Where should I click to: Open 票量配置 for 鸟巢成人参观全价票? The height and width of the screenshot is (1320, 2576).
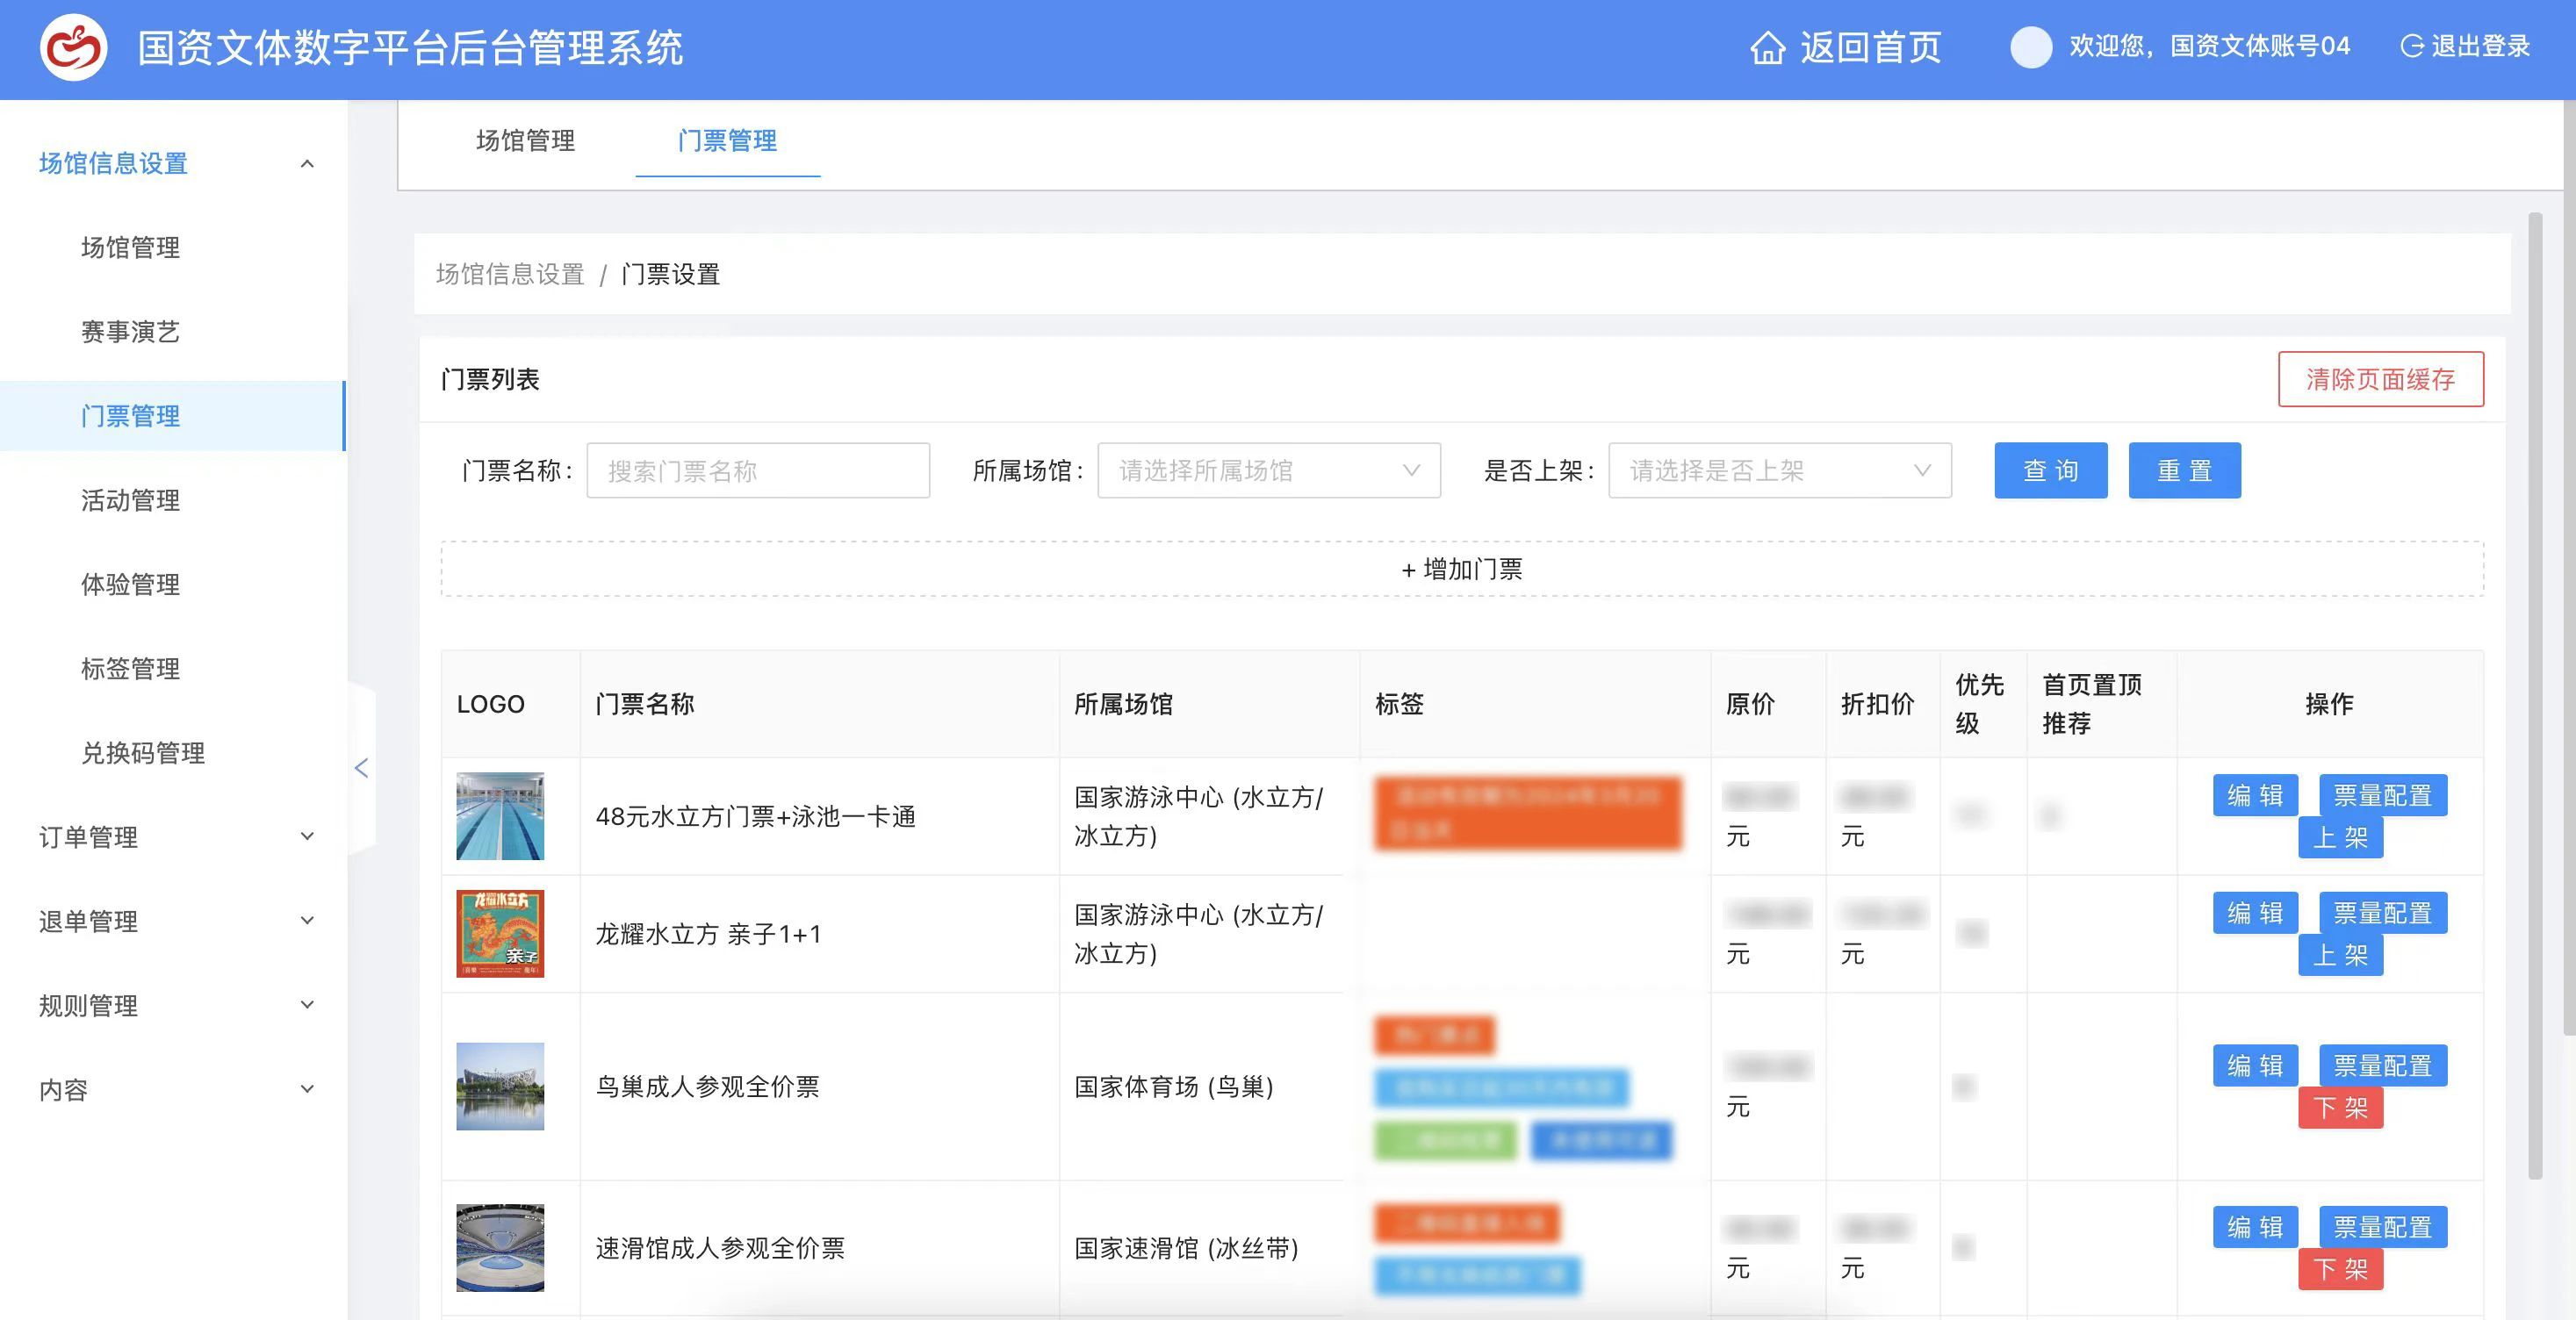pos(2382,1066)
